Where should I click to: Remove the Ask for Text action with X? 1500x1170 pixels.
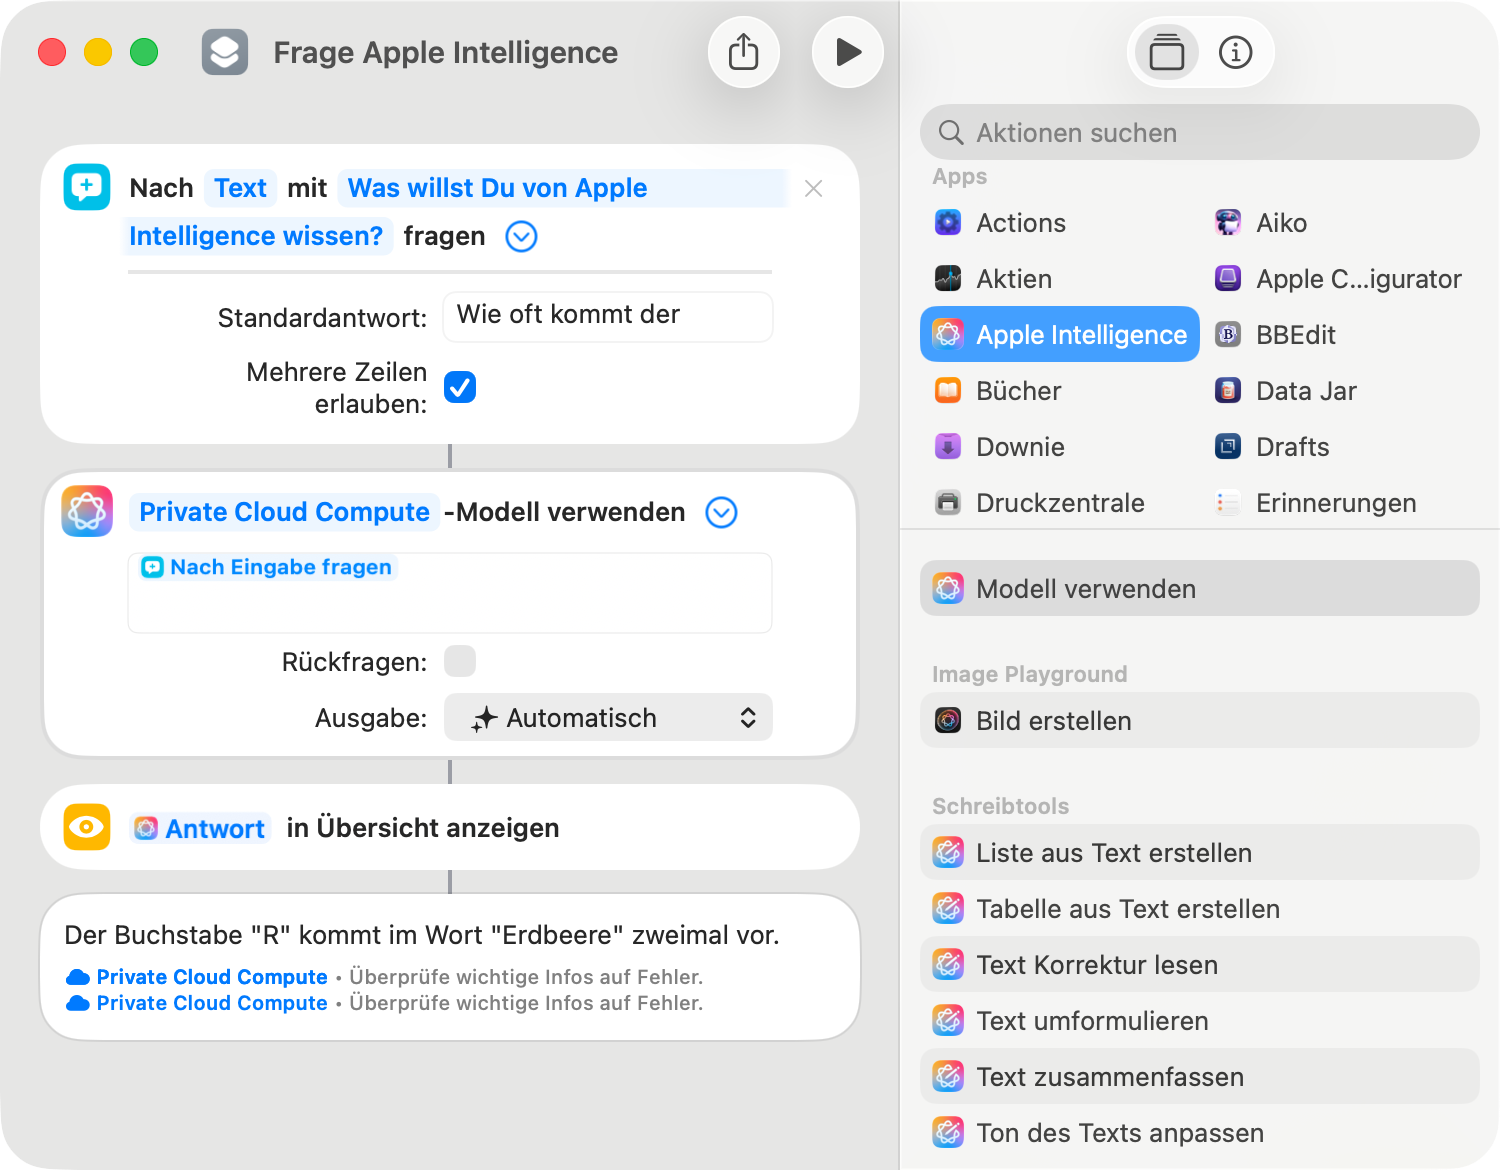814,188
